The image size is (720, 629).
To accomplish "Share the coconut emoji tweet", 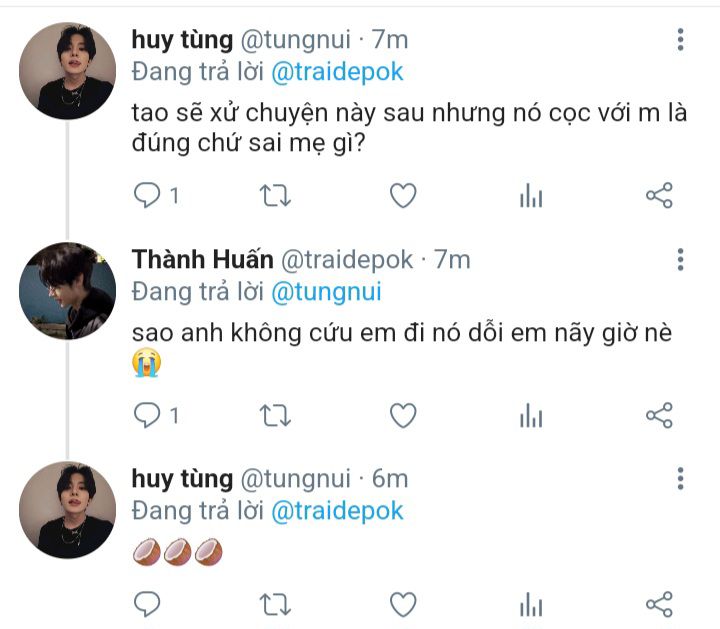I will [x=659, y=604].
